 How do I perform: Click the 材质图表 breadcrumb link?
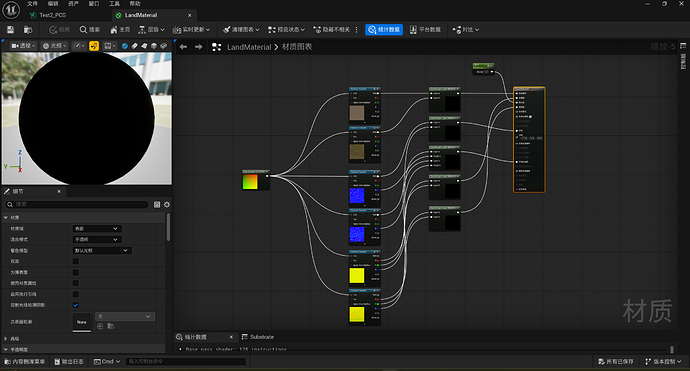coord(297,47)
